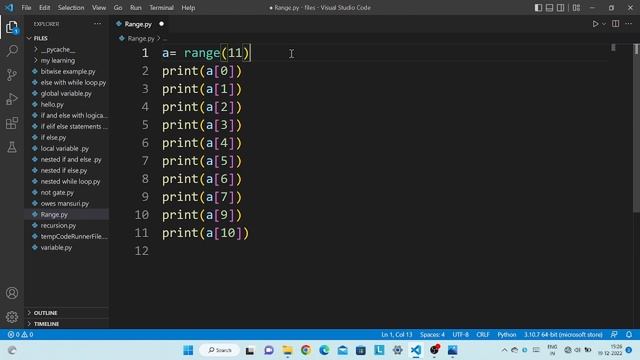Open the Mail app from the taskbar
Screen dimensions: 640x360
pos(342,350)
